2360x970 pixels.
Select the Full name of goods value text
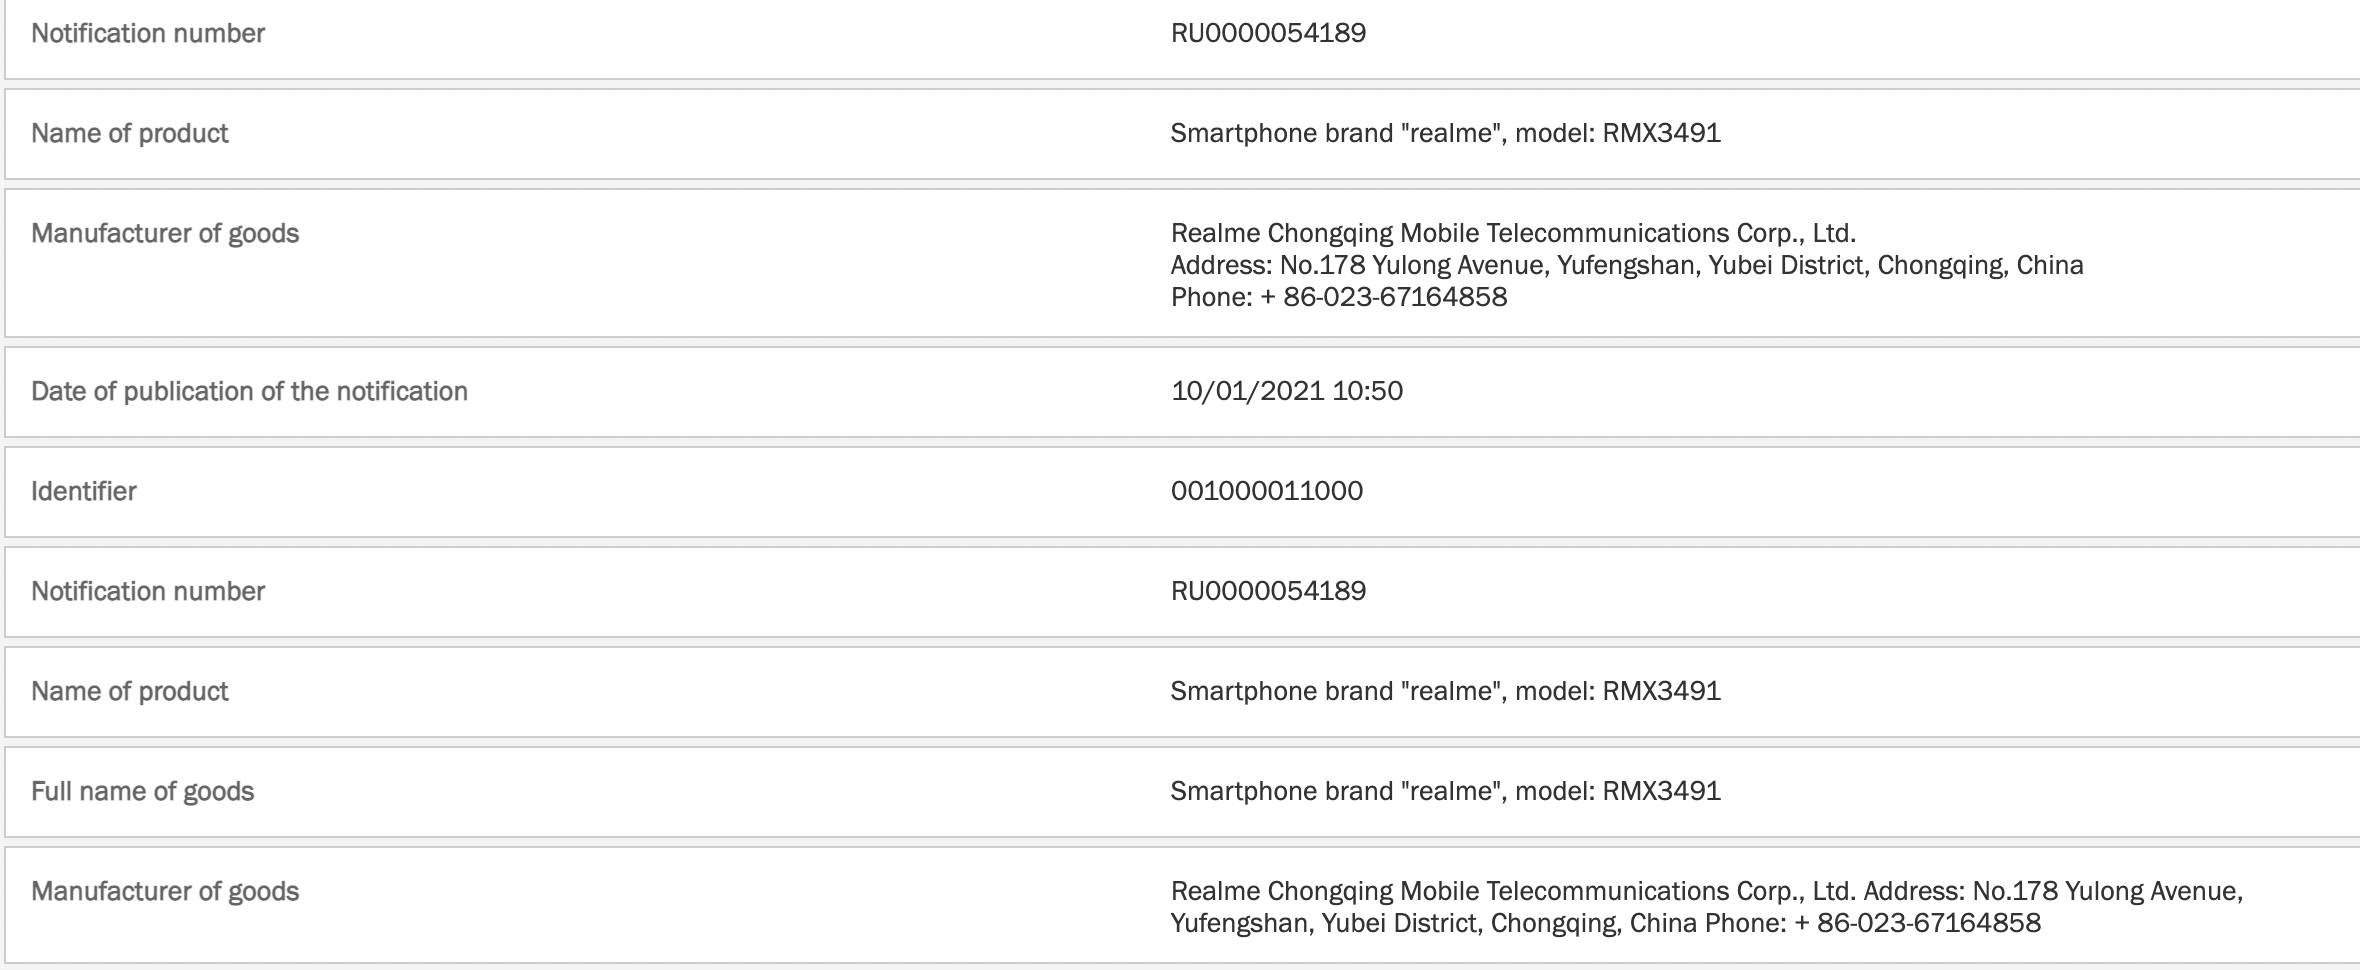(x=1445, y=791)
